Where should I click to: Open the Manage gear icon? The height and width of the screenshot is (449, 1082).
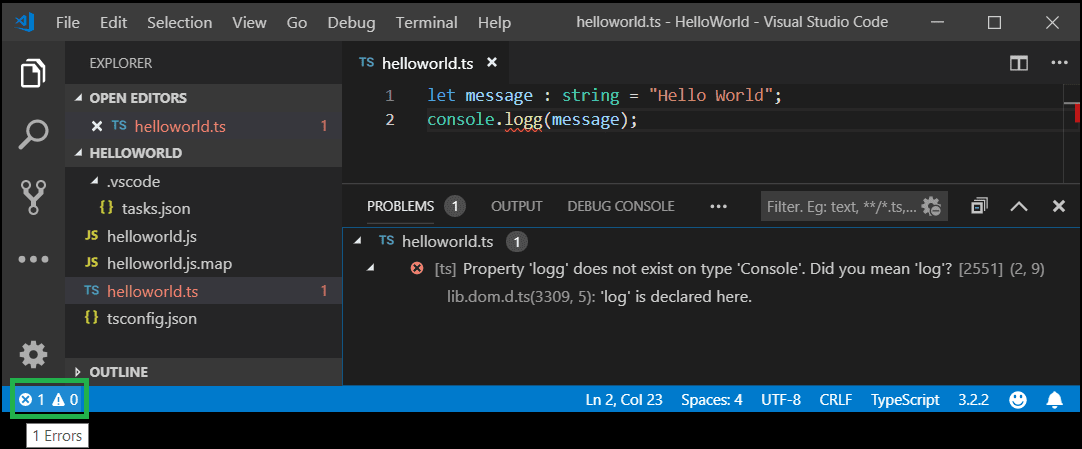pos(33,354)
